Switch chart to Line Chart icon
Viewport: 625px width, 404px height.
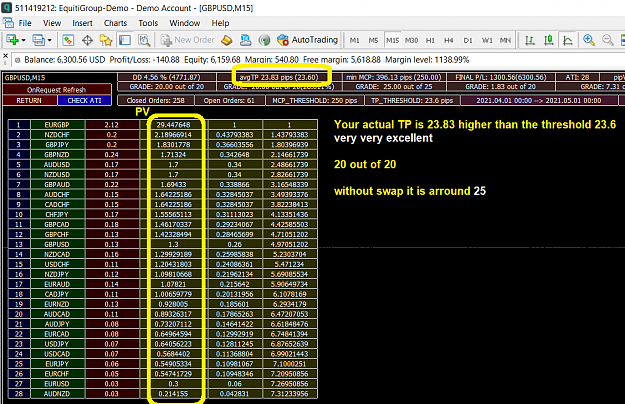coord(568,40)
